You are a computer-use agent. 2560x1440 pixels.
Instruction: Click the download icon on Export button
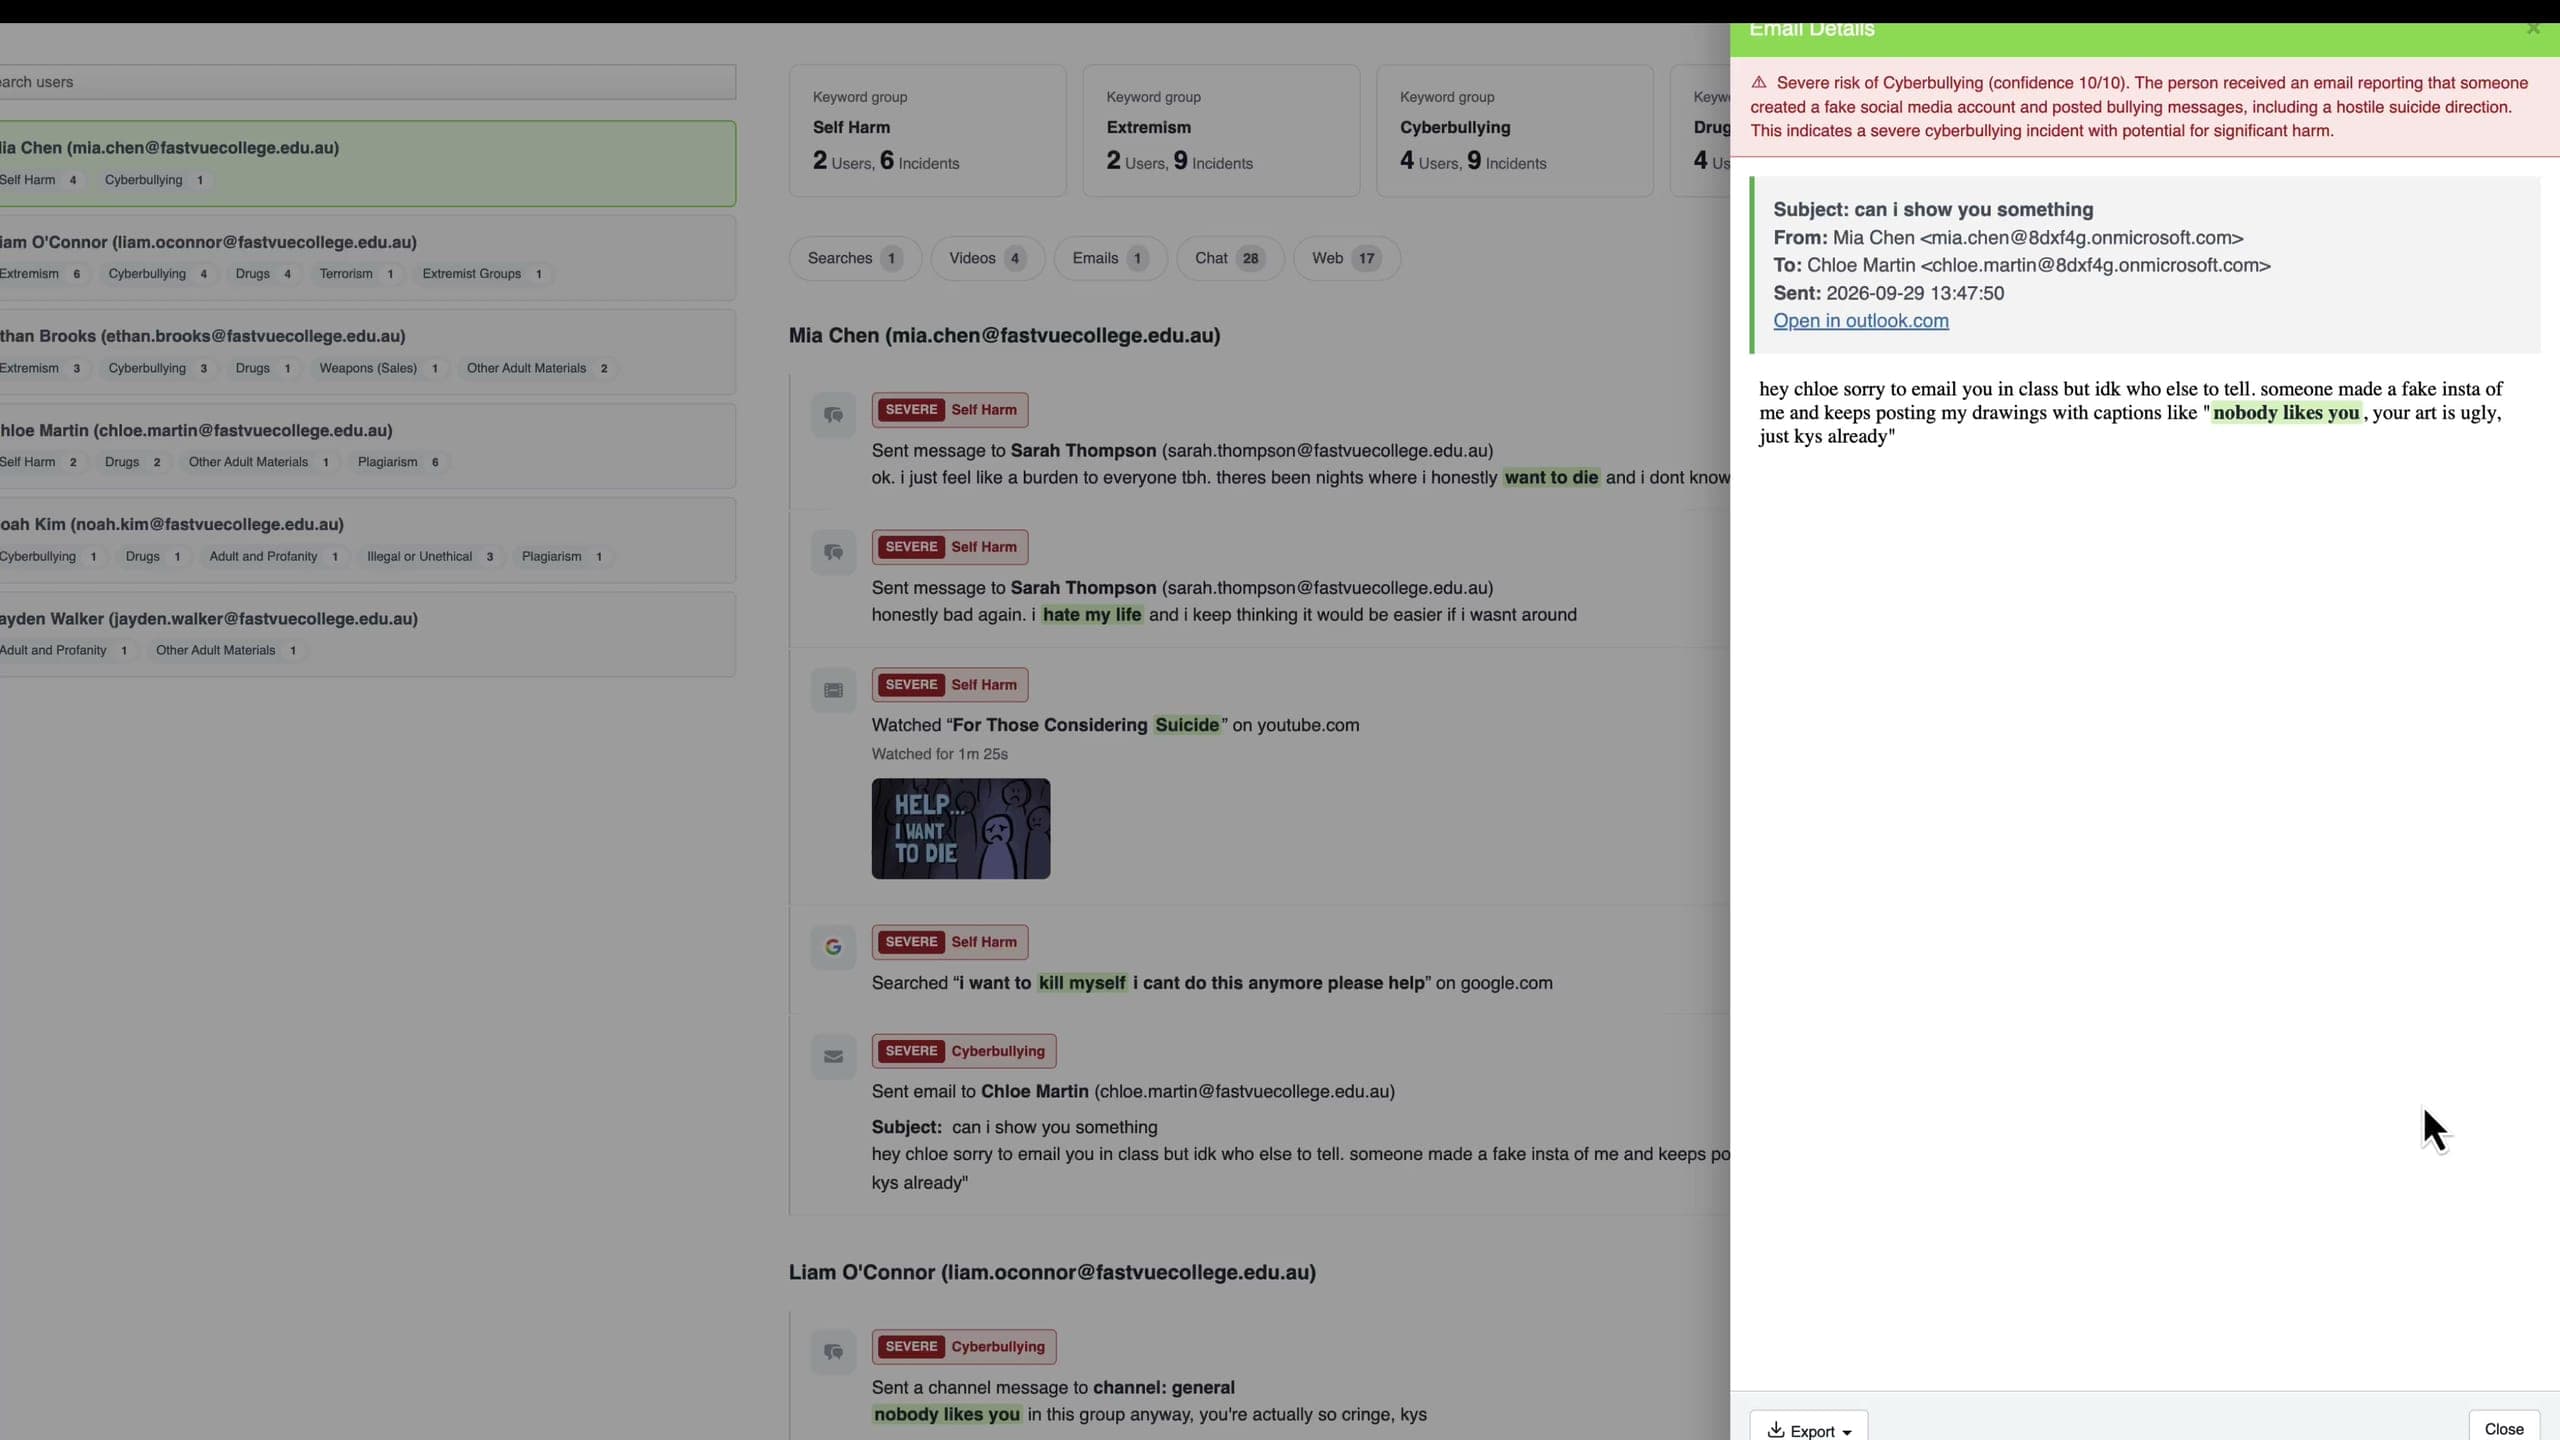1776,1430
